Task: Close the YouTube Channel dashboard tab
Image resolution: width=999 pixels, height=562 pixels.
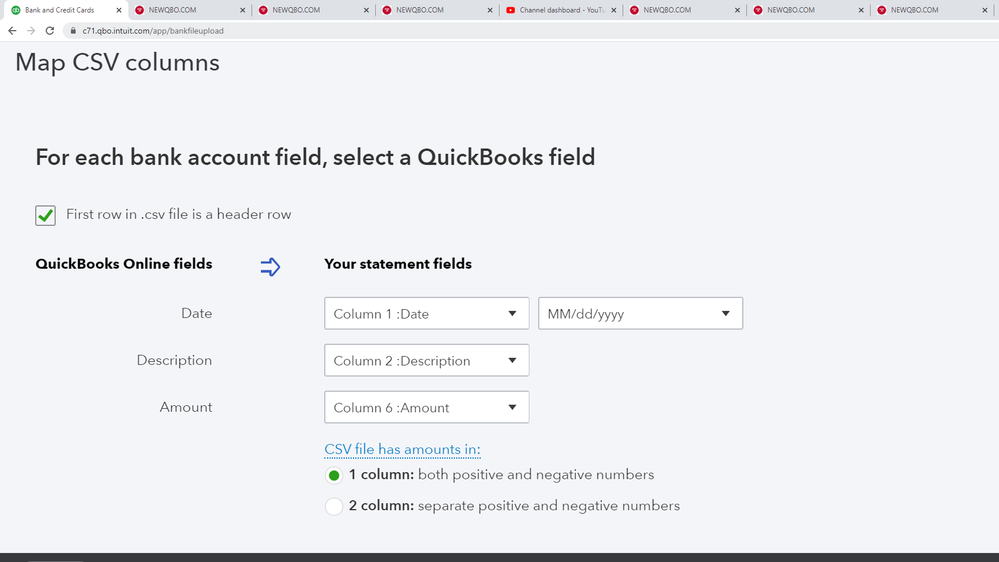Action: (614, 10)
